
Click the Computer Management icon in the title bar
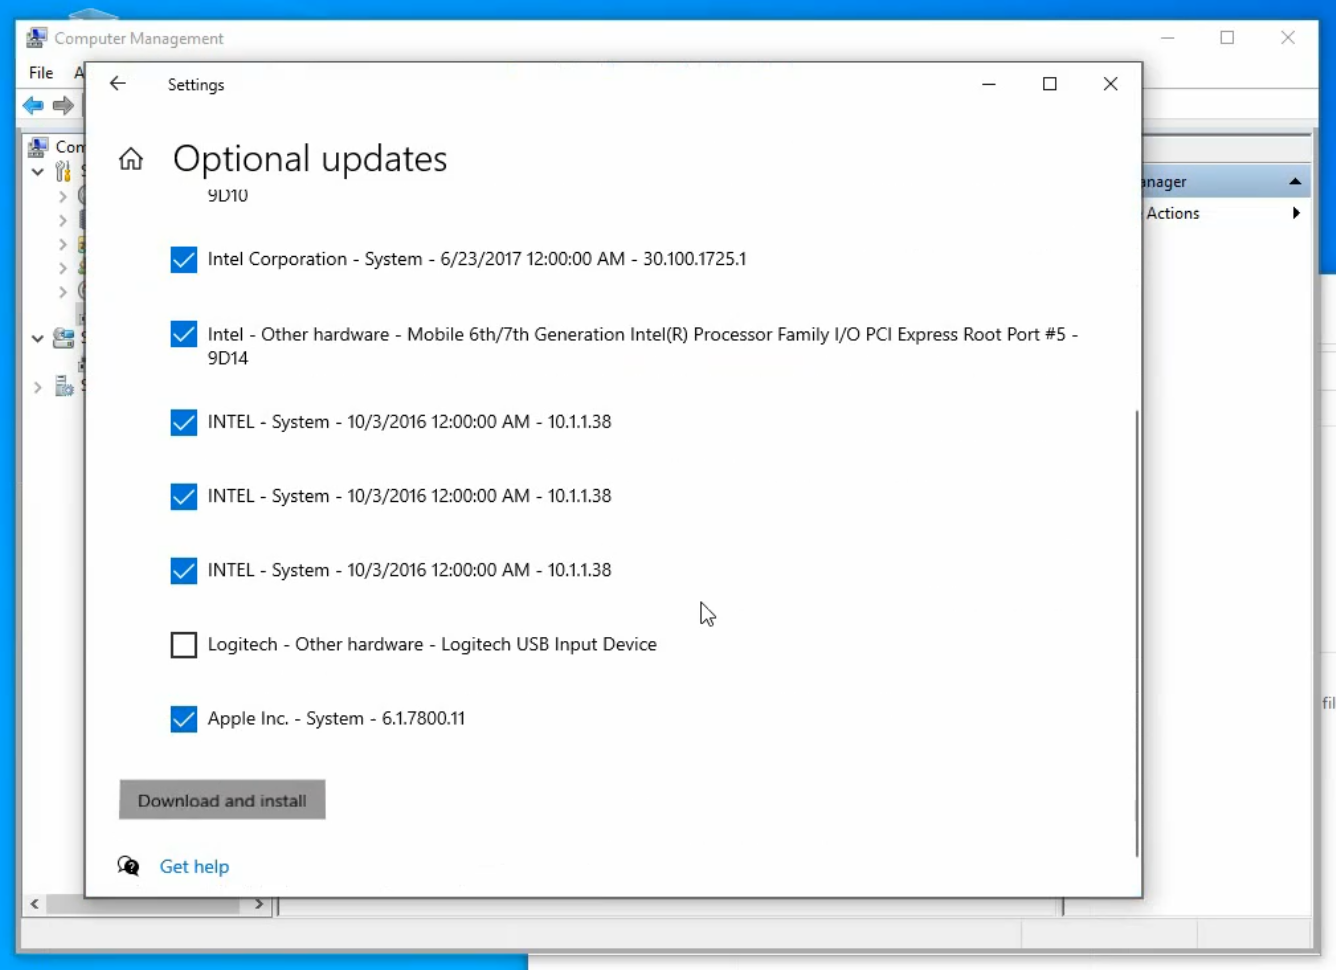pyautogui.click(x=36, y=37)
